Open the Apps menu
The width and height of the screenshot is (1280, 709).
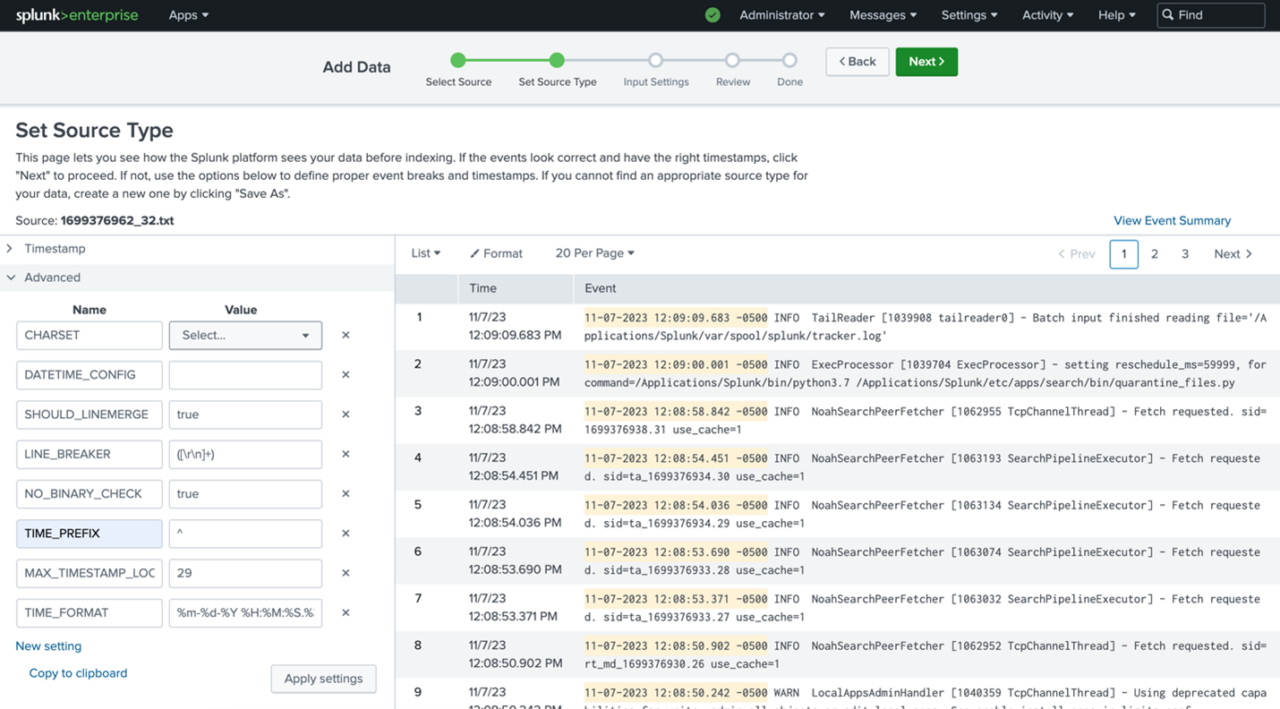[188, 15]
